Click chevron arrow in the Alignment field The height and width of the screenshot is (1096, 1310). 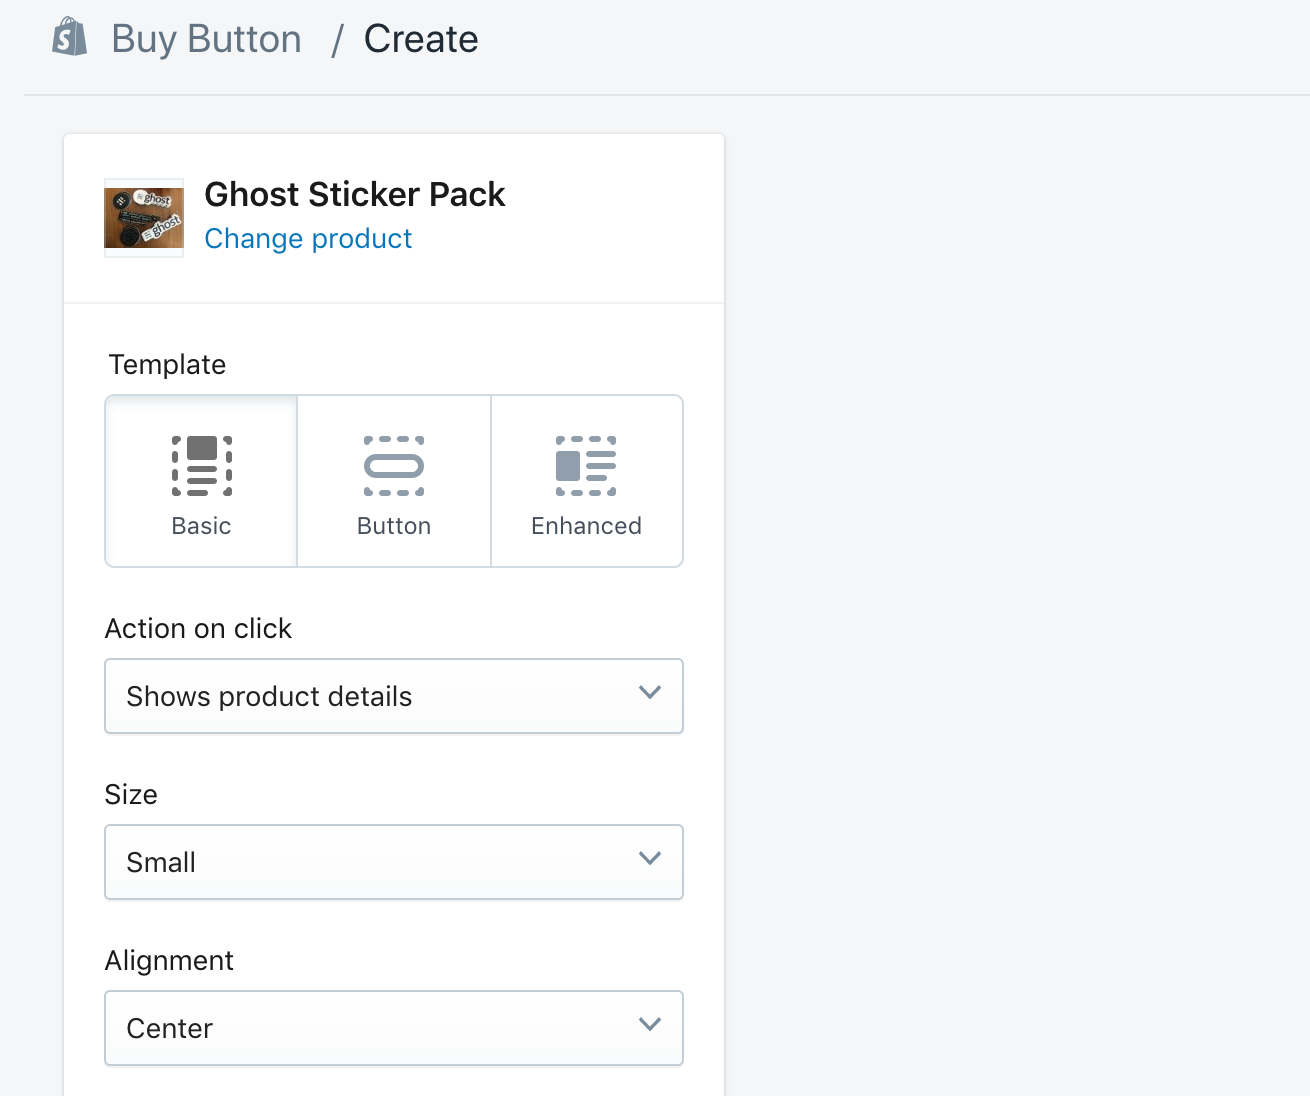pyautogui.click(x=650, y=1025)
